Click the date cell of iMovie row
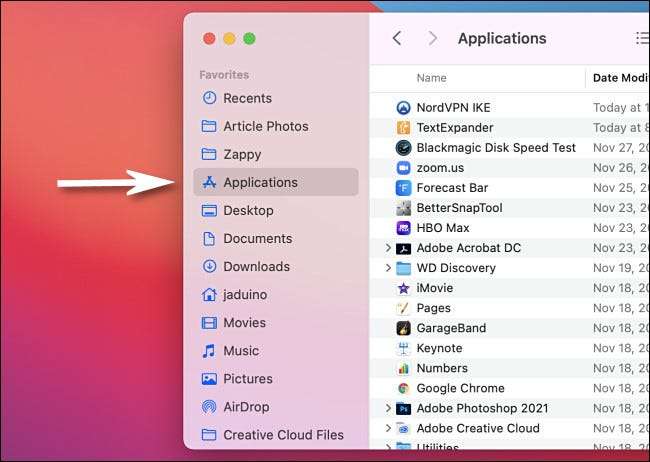Image resolution: width=650 pixels, height=462 pixels. point(621,288)
